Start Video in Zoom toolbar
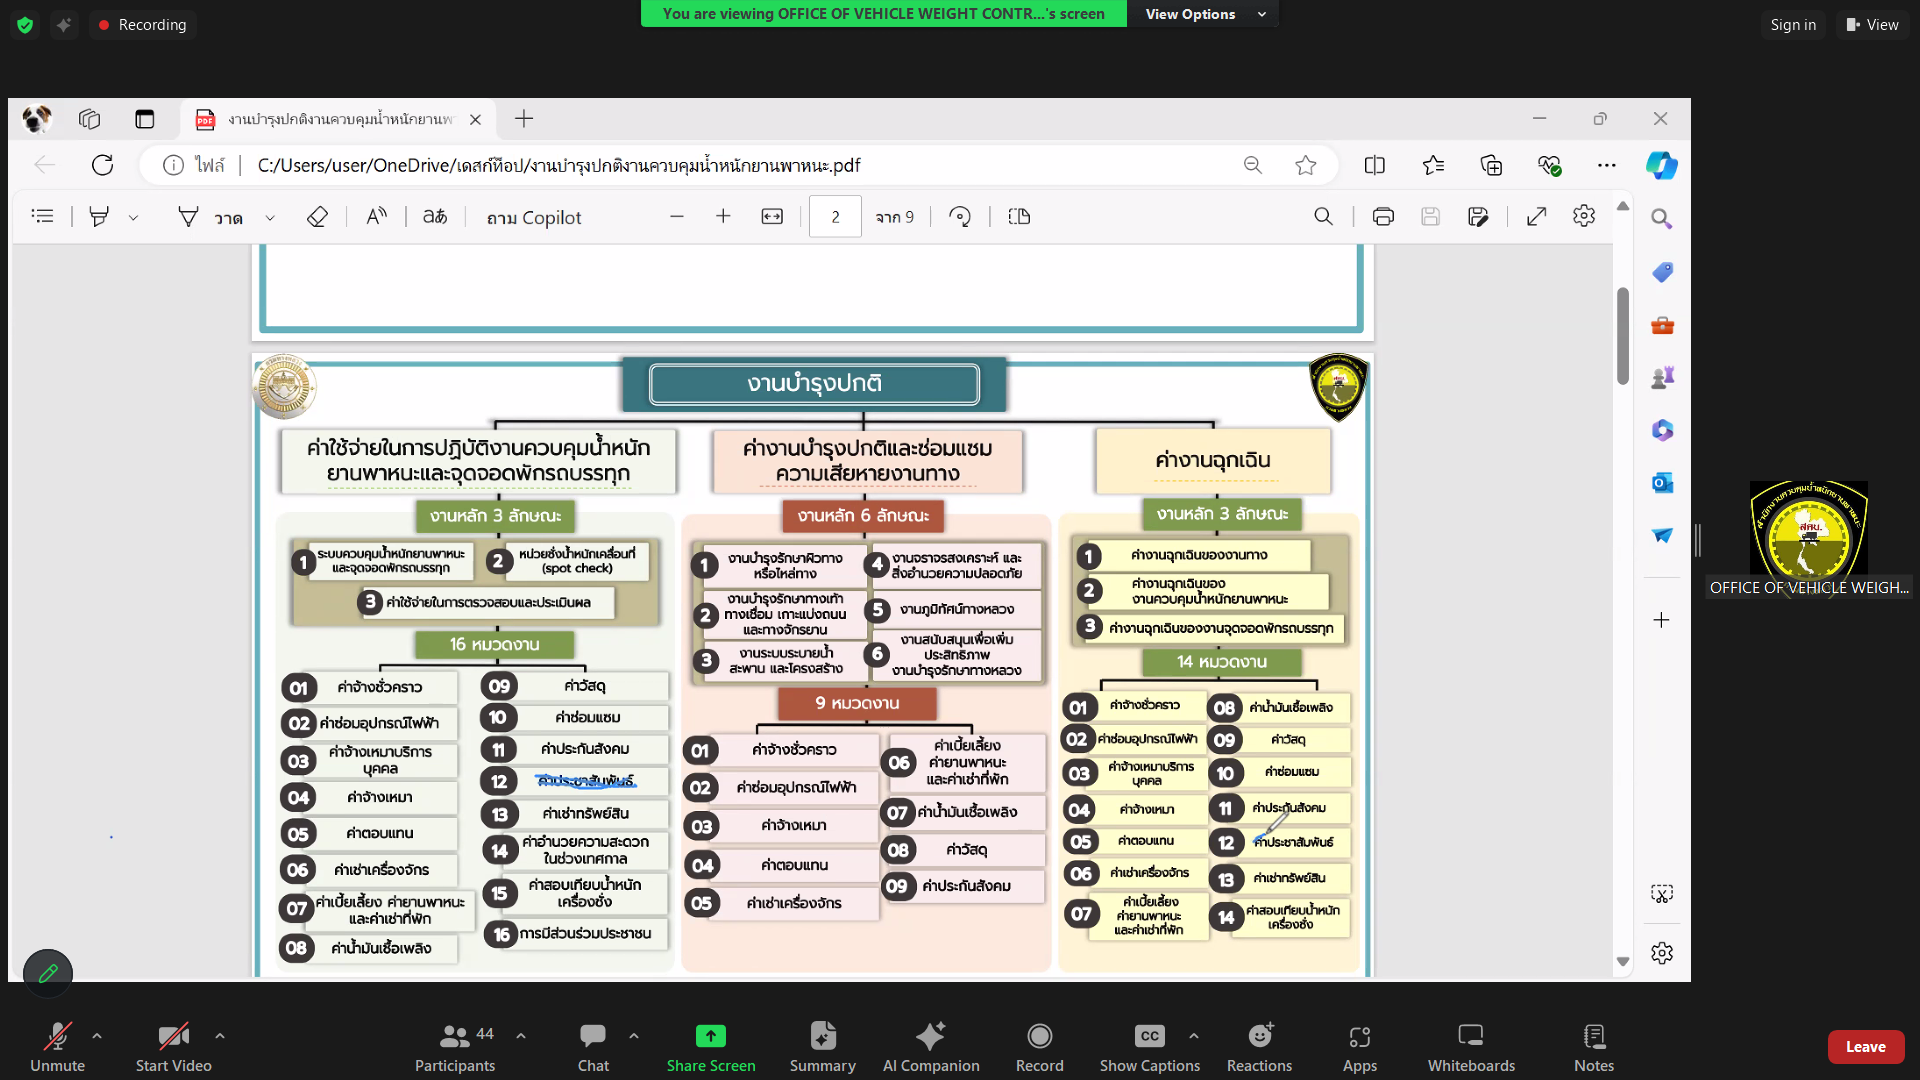The height and width of the screenshot is (1080, 1920). pyautogui.click(x=173, y=1046)
